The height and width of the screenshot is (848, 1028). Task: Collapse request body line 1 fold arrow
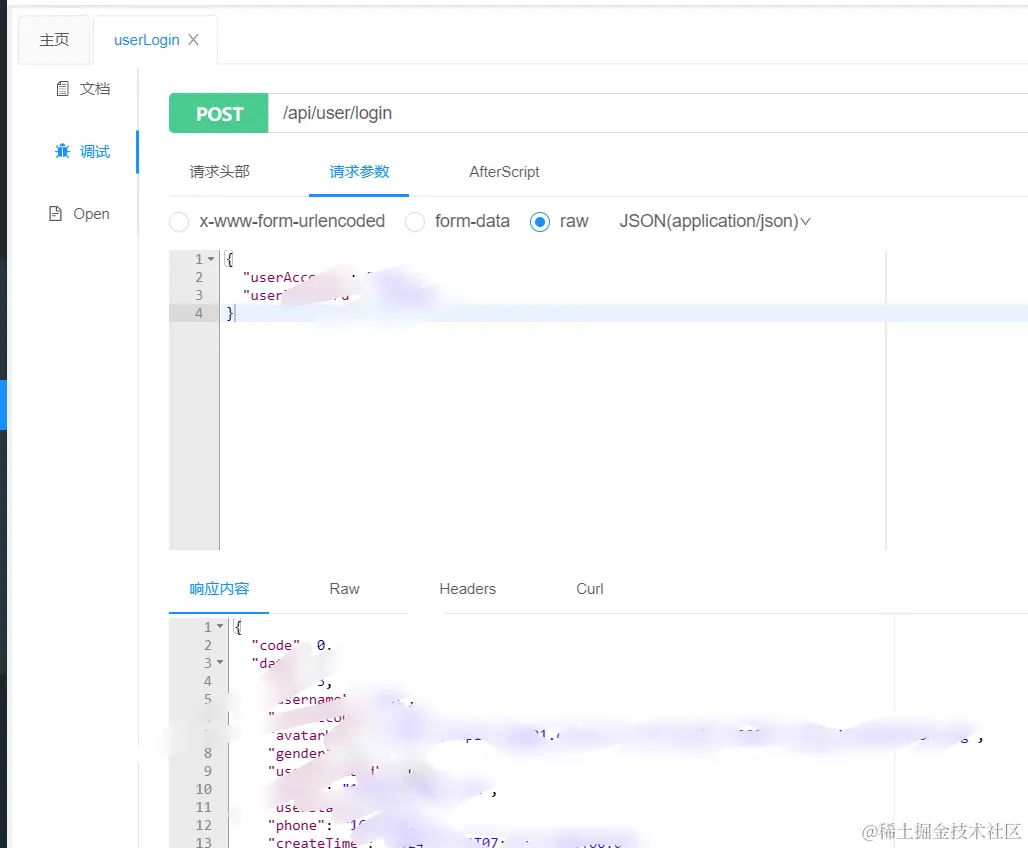211,259
